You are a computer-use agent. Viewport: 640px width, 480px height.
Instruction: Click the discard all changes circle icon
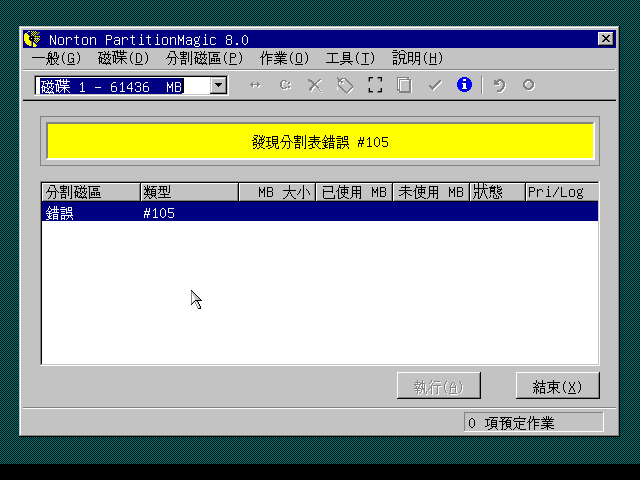click(x=529, y=85)
